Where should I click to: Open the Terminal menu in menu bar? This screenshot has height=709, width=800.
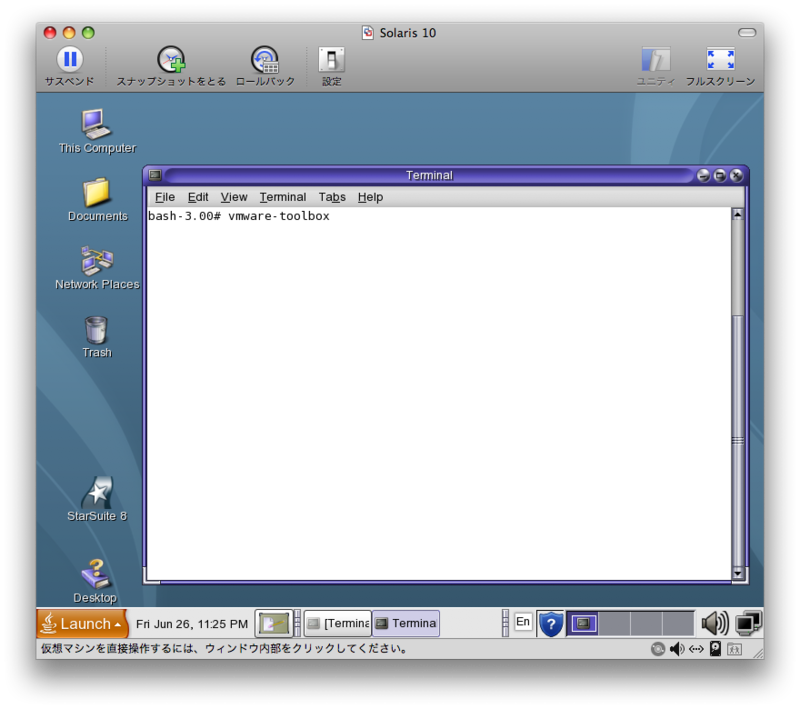[283, 197]
